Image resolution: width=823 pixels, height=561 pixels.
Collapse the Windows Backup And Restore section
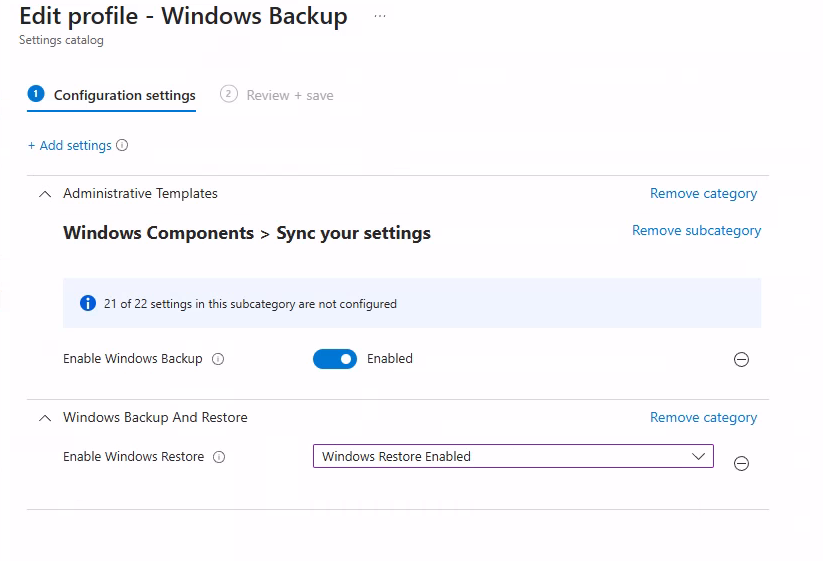click(x=44, y=418)
